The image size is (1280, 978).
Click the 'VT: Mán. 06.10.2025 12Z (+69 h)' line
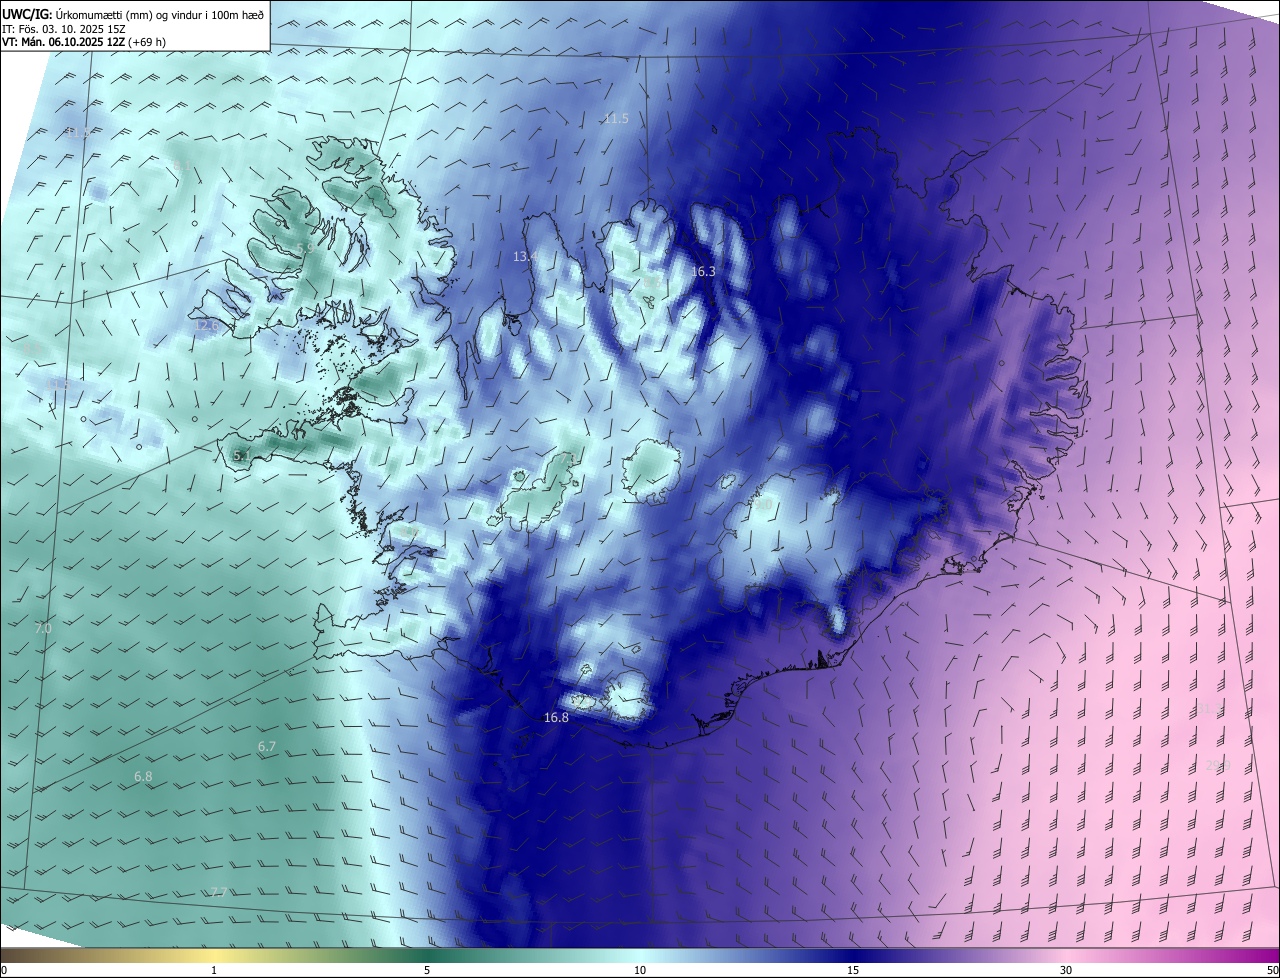click(83, 42)
